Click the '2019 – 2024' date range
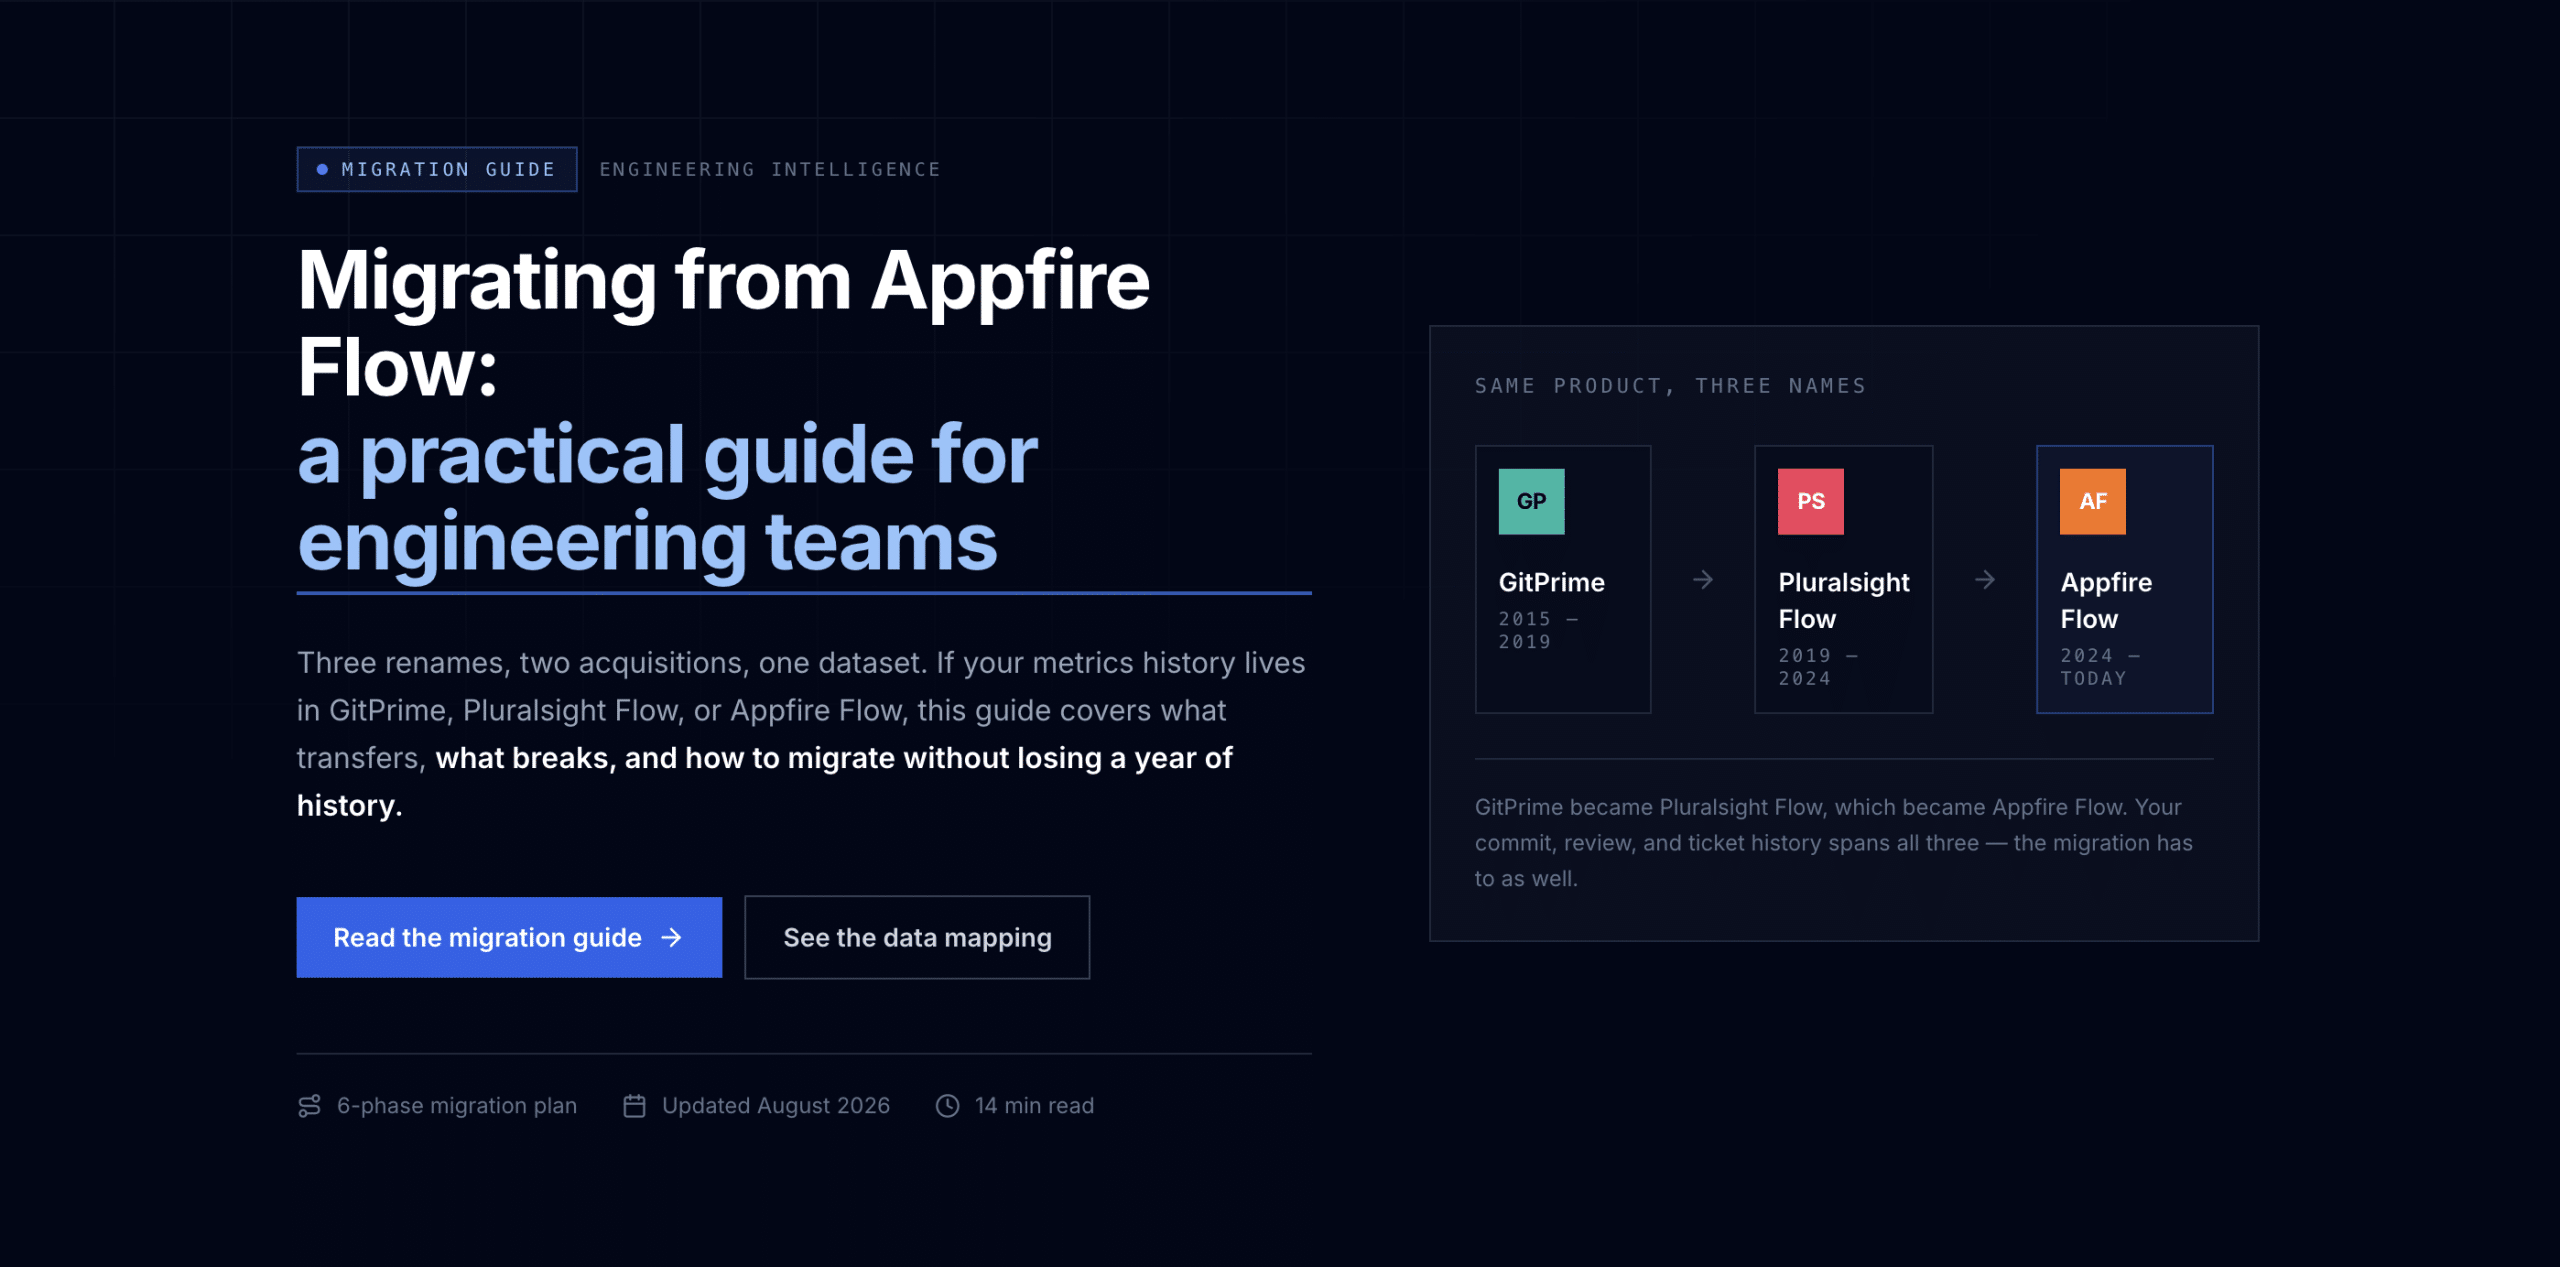 tap(1818, 667)
